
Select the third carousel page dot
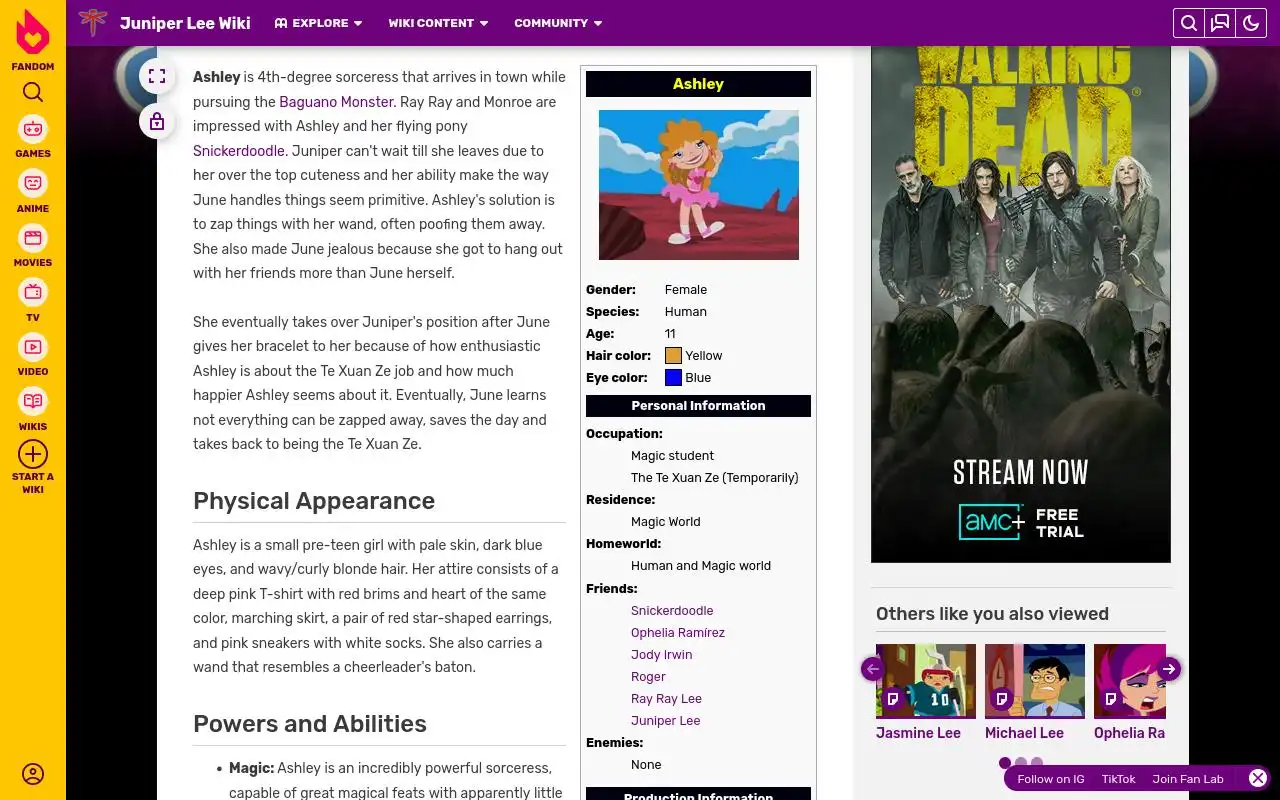click(x=1037, y=763)
